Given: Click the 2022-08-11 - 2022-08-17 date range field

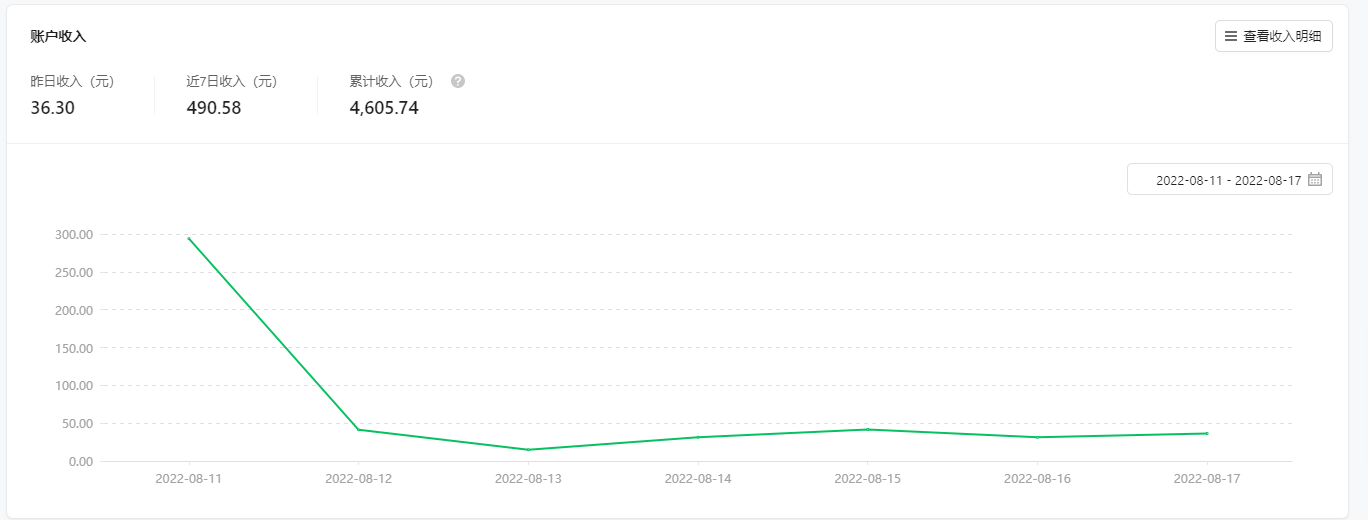Looking at the screenshot, I should pos(1227,180).
